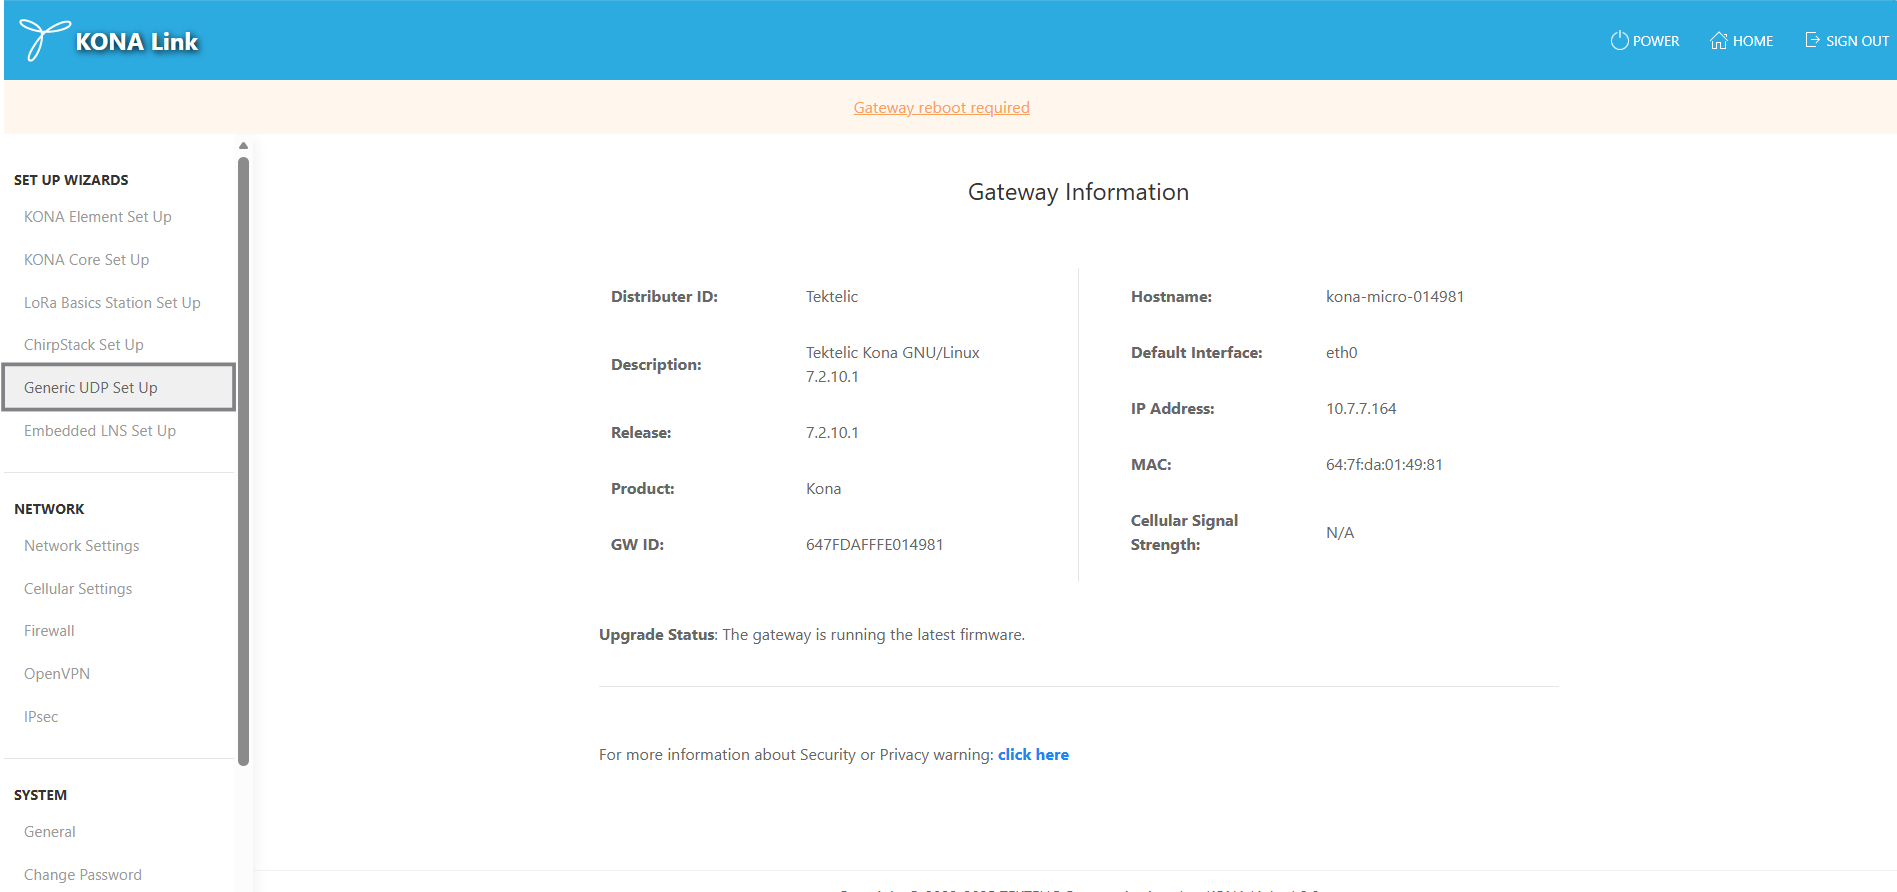Click the SYSTEM section header
This screenshot has height=892, width=1897.
(40, 795)
